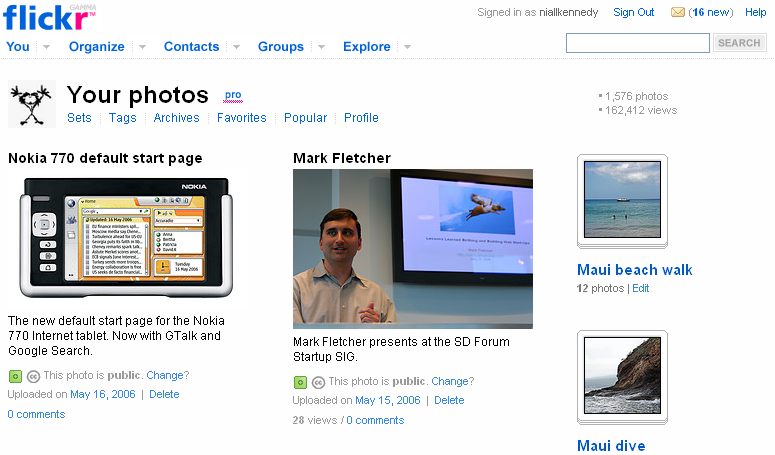Click the Flickr logo

coord(49,17)
